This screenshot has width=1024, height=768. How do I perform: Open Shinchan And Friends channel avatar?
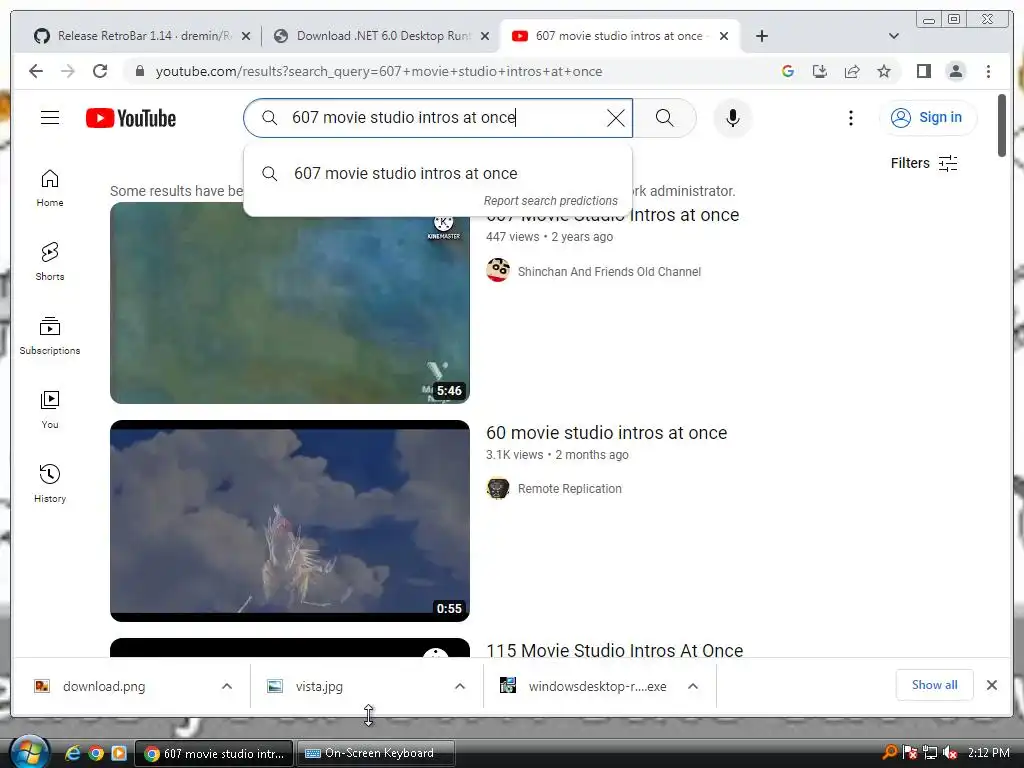(498, 270)
